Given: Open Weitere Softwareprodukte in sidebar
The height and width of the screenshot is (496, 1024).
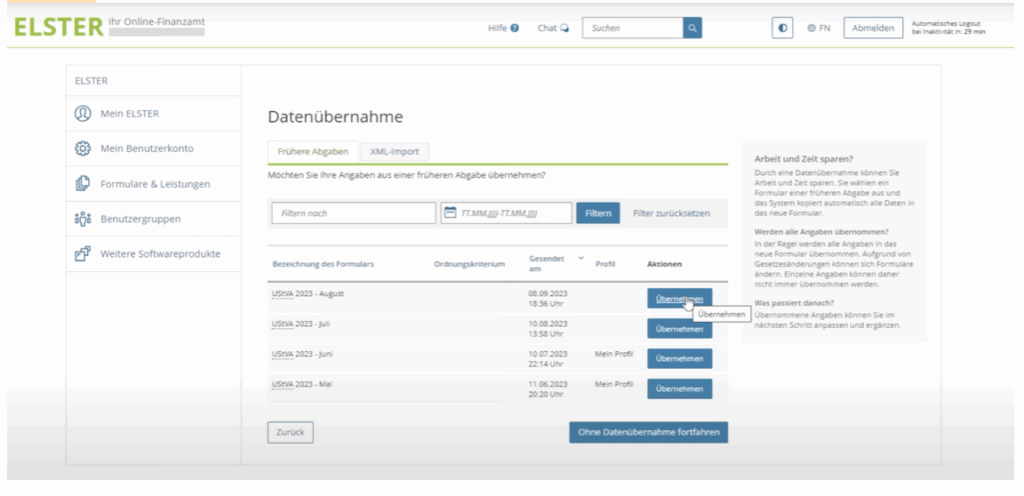Looking at the screenshot, I should pyautogui.click(x=160, y=253).
